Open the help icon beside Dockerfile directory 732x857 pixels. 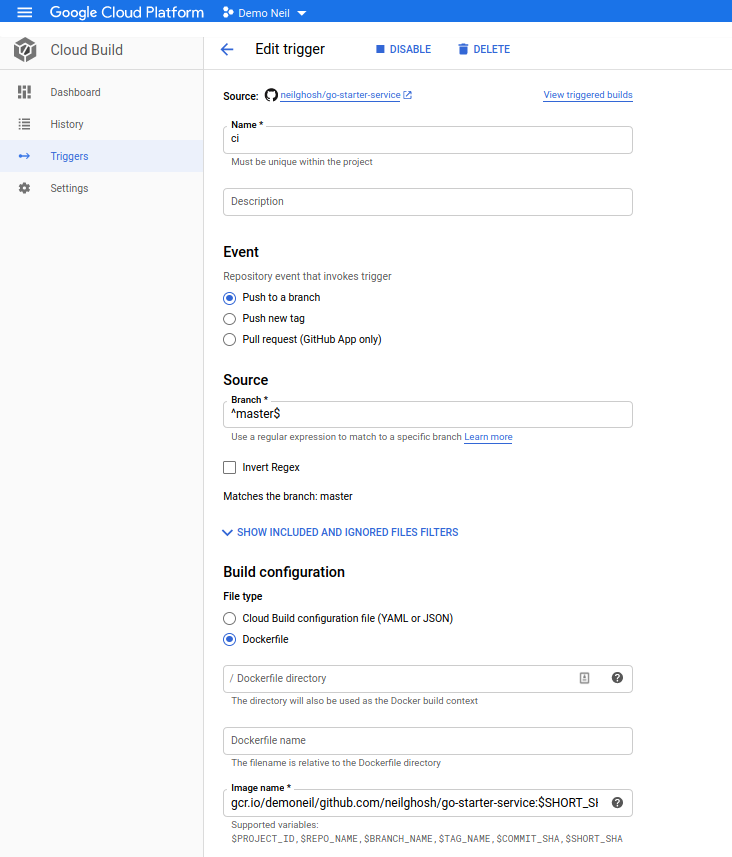(x=617, y=678)
